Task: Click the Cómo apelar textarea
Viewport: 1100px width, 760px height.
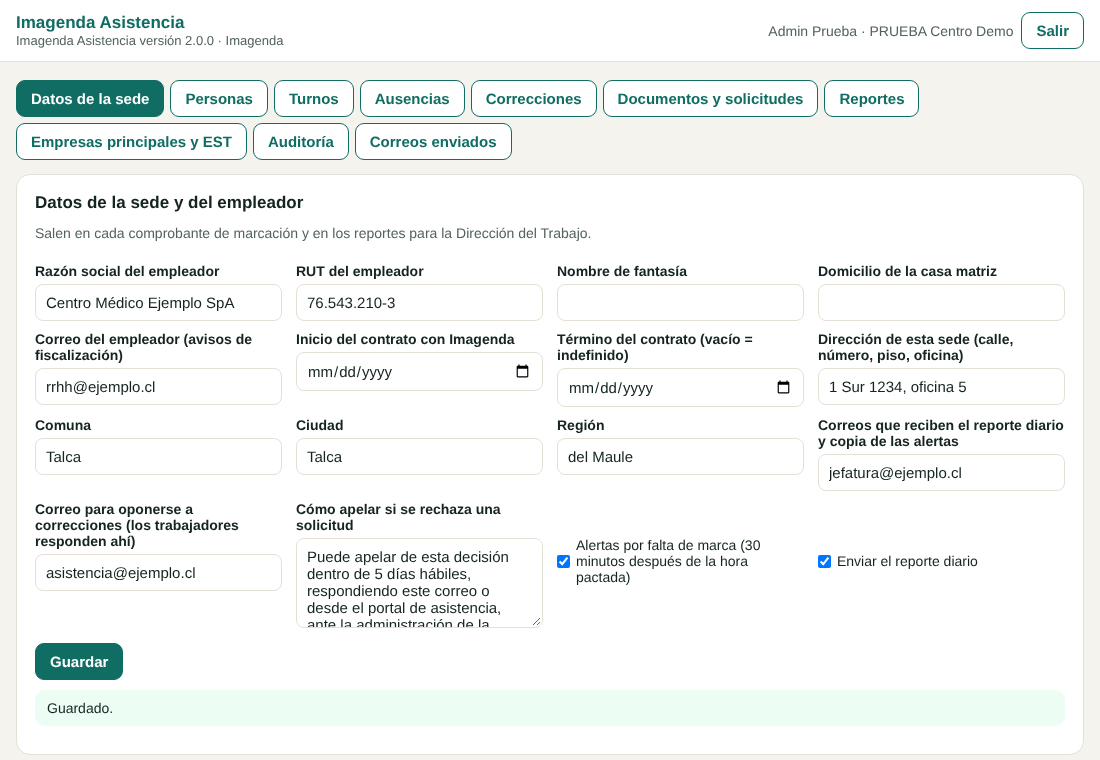Action: [x=420, y=582]
